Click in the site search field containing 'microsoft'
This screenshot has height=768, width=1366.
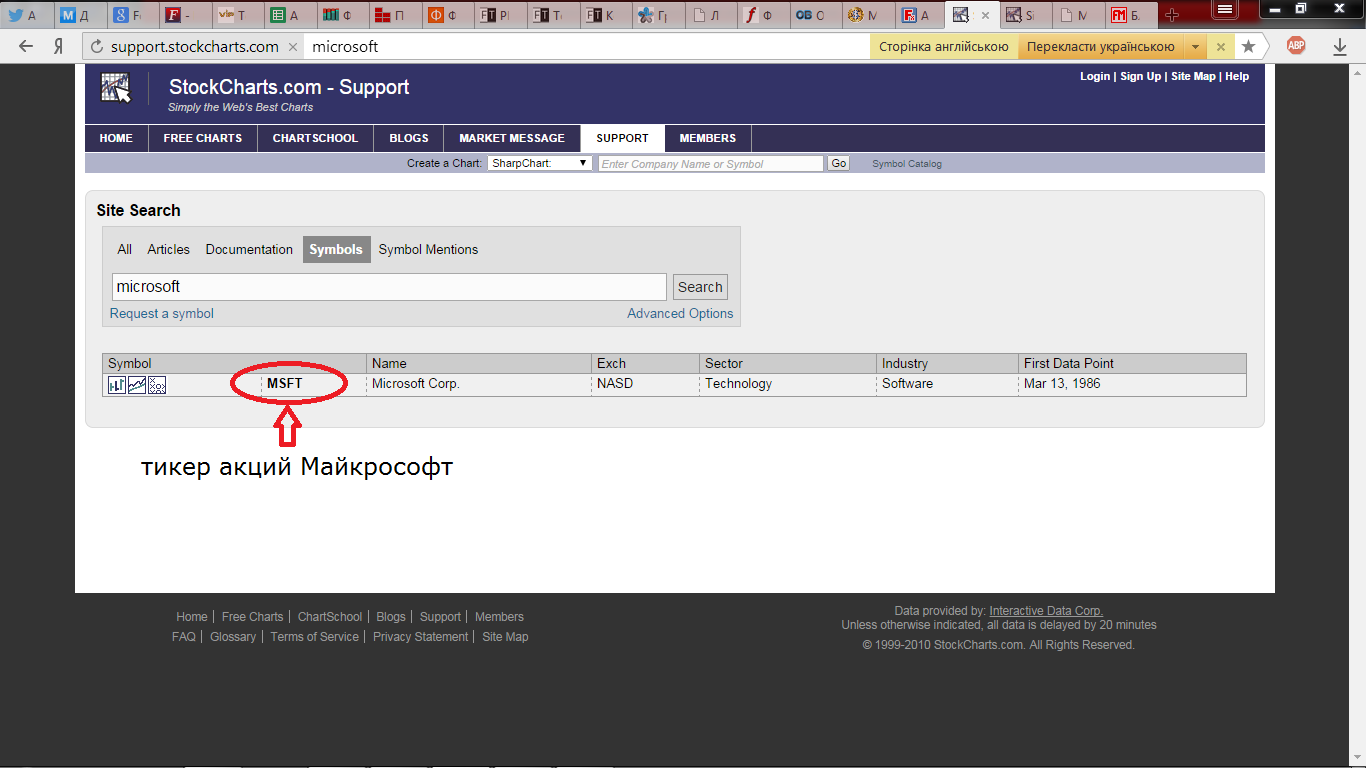pyautogui.click(x=389, y=287)
